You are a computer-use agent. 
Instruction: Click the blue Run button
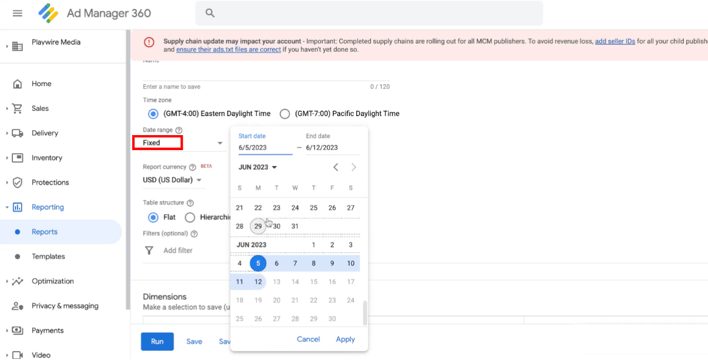pyautogui.click(x=157, y=342)
